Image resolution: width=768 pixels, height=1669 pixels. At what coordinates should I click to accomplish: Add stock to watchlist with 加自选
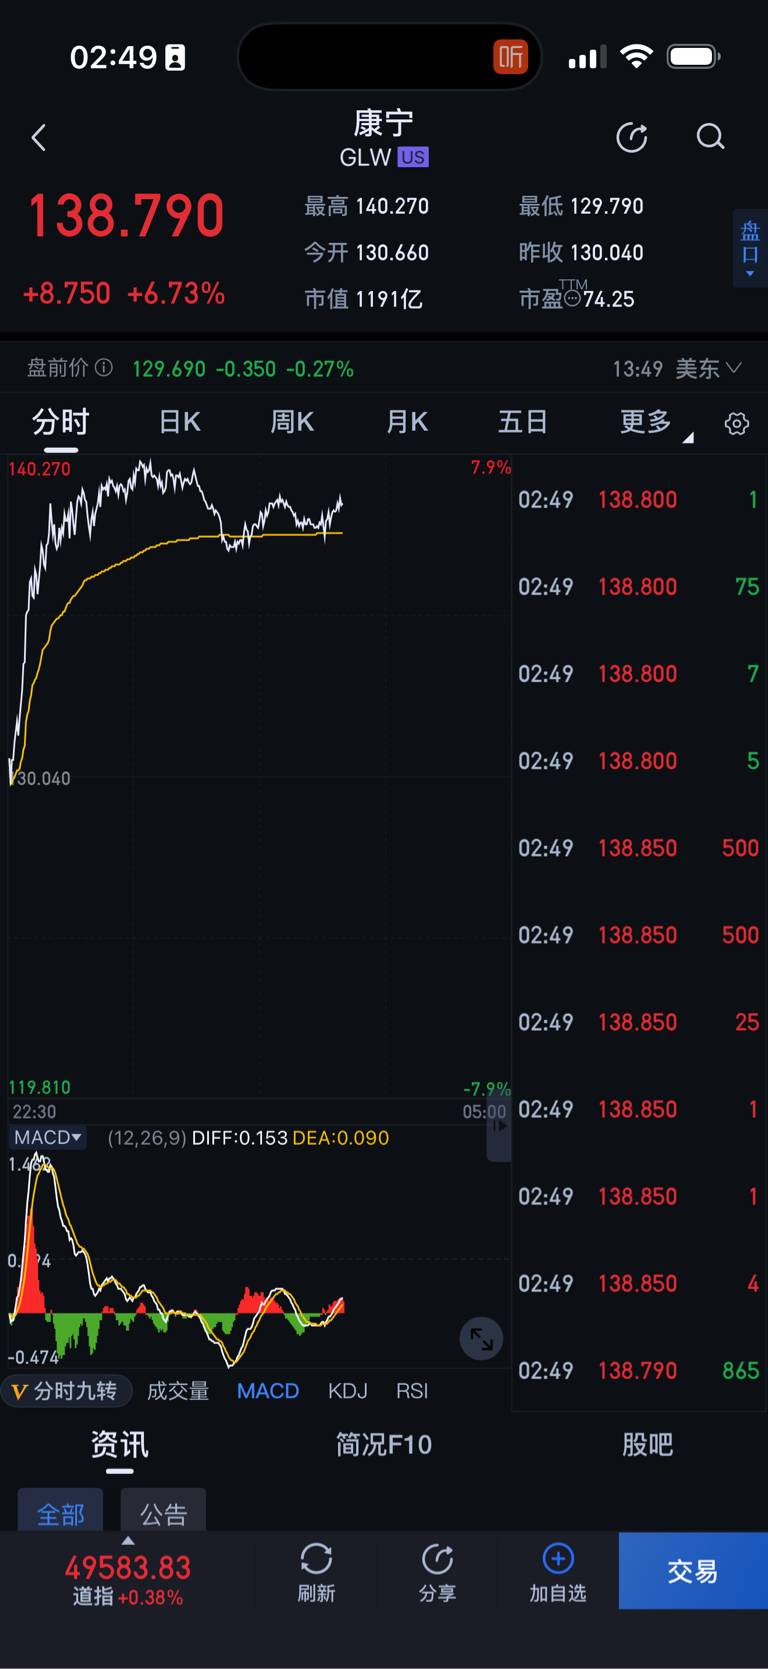(558, 1571)
